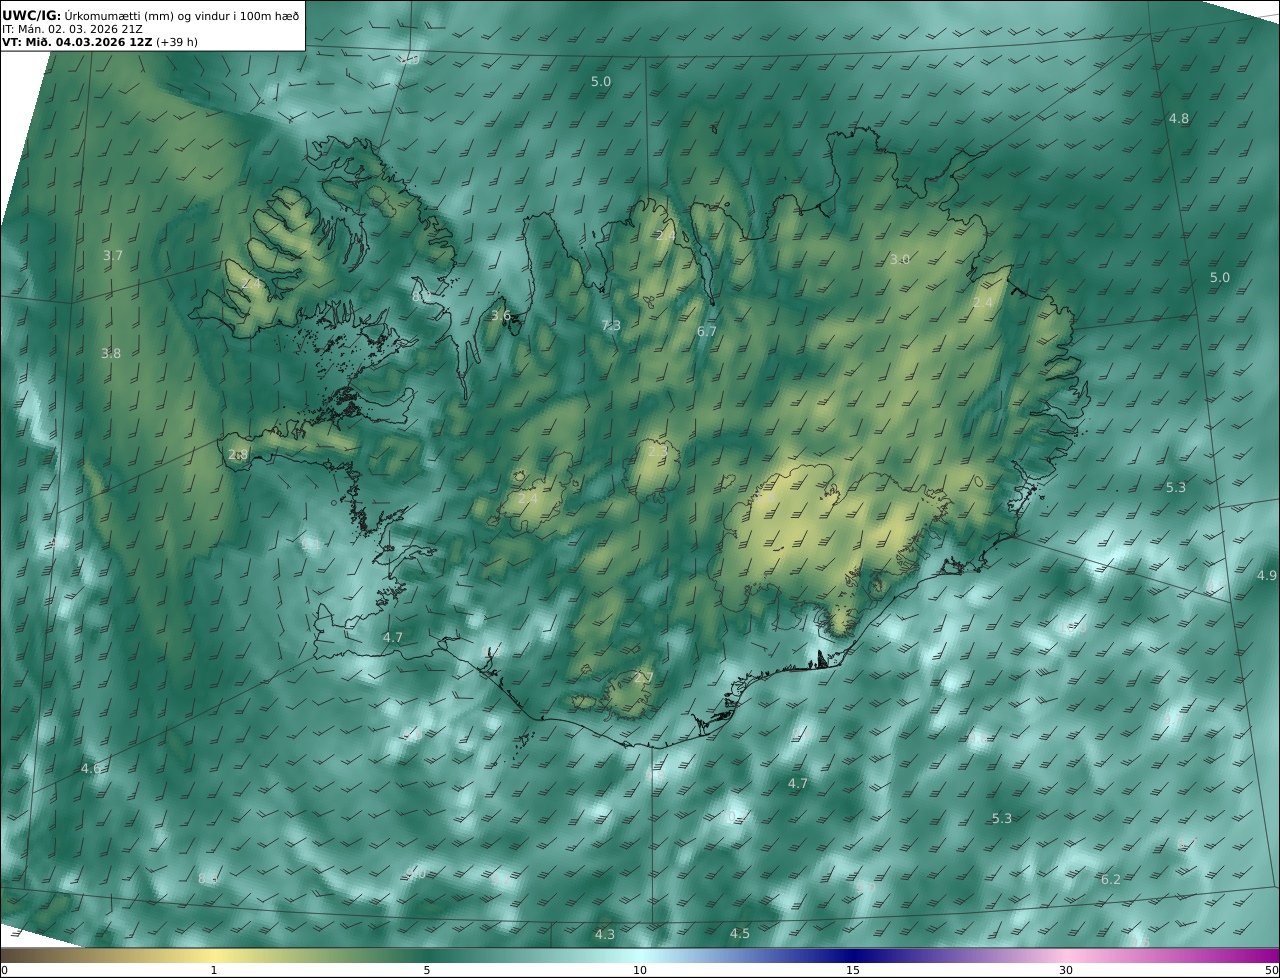This screenshot has height=978, width=1280.
Task: Click the precipitation value 4.8 on the map
Action: point(1179,118)
